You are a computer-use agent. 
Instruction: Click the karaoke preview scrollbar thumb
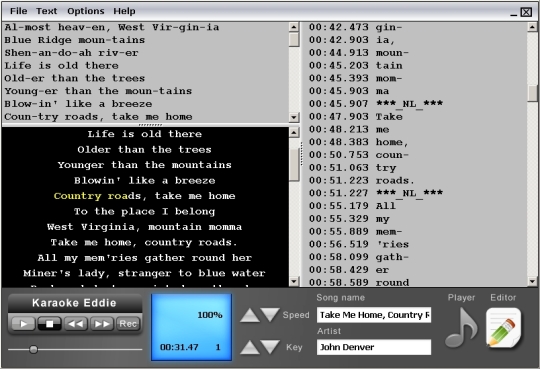click(294, 165)
